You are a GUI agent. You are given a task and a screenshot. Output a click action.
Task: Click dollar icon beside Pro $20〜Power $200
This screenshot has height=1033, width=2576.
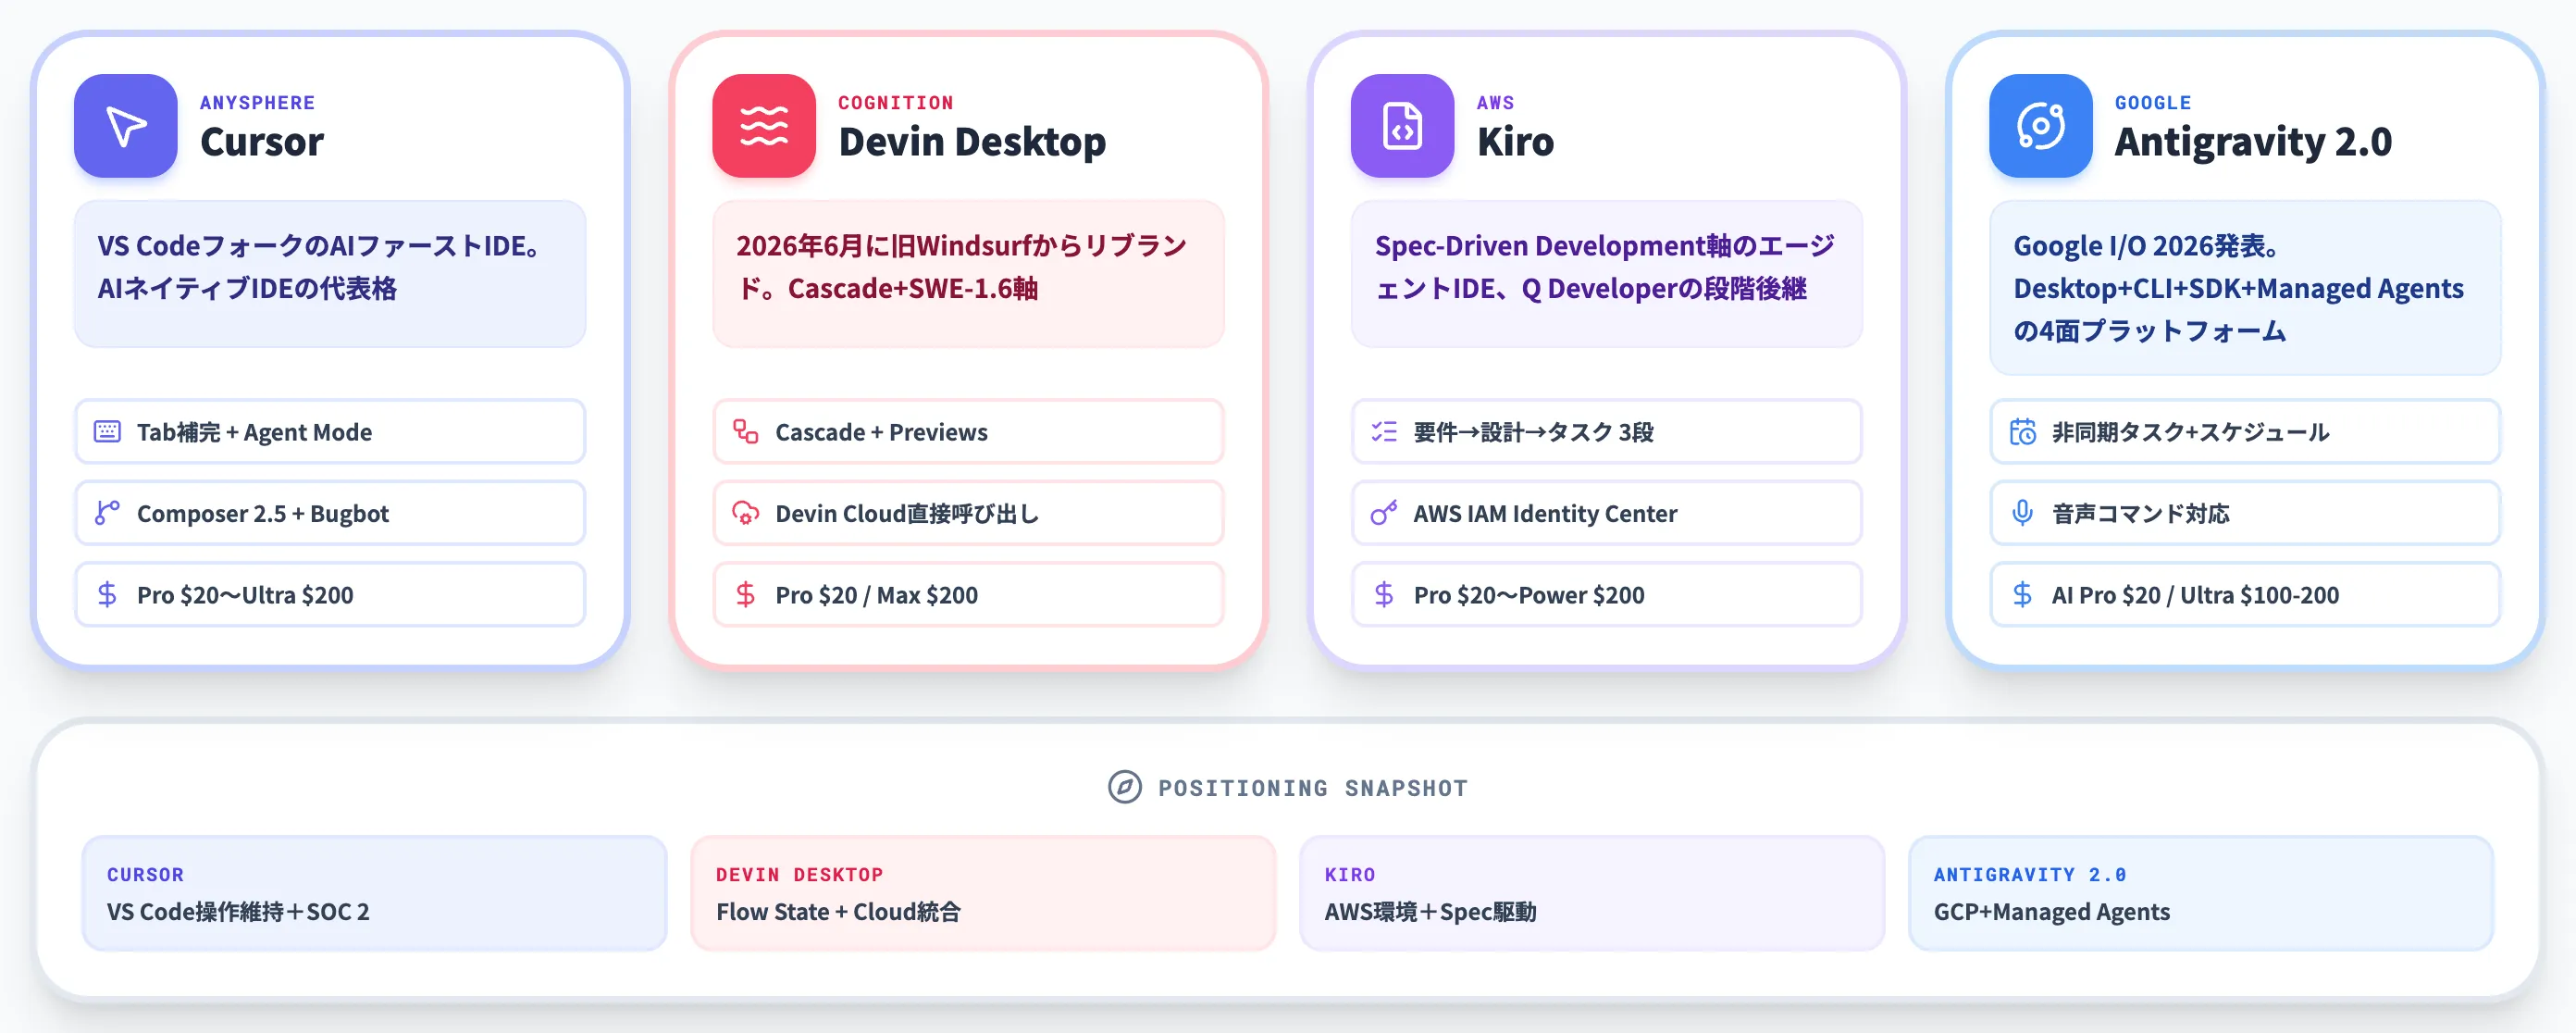point(1384,595)
